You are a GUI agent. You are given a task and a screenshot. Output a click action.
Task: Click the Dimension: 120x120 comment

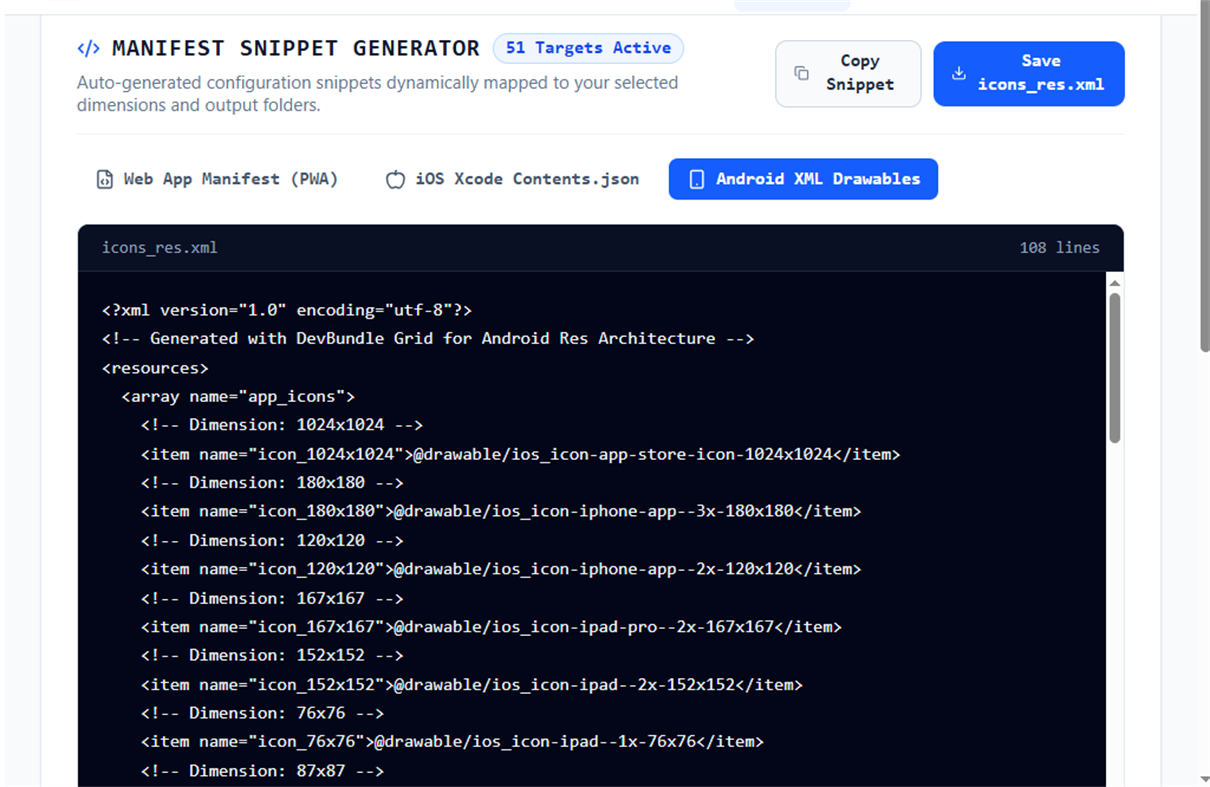click(272, 541)
